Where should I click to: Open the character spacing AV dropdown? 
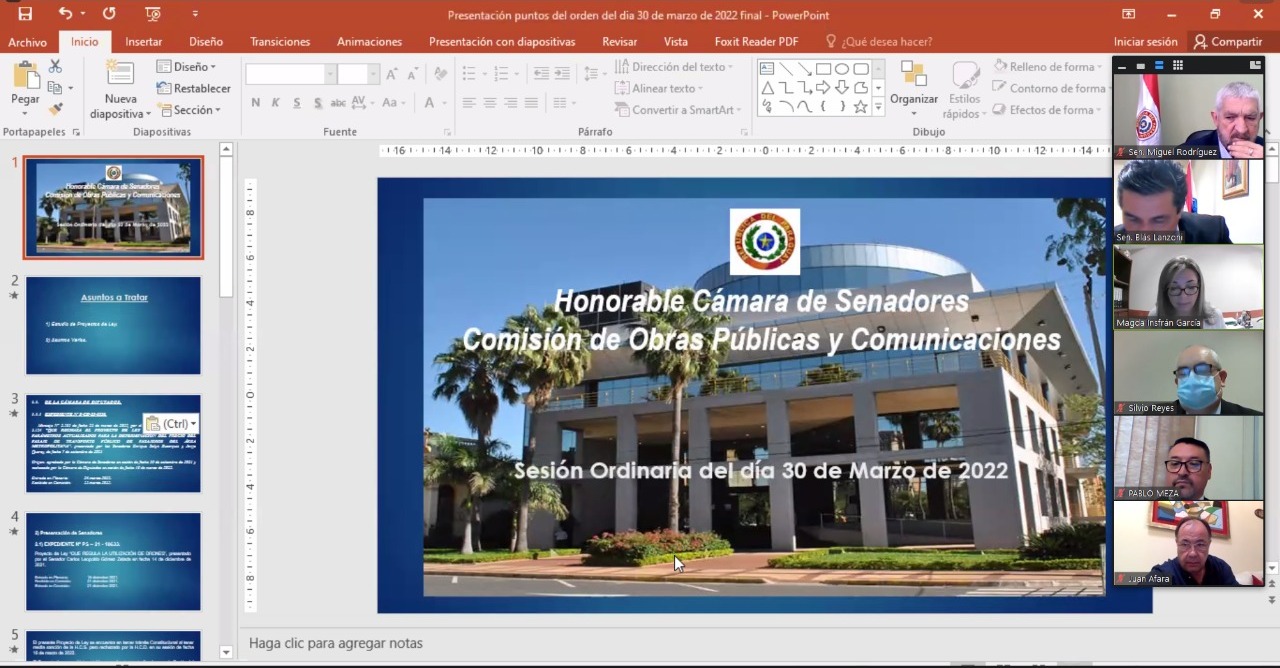click(363, 103)
